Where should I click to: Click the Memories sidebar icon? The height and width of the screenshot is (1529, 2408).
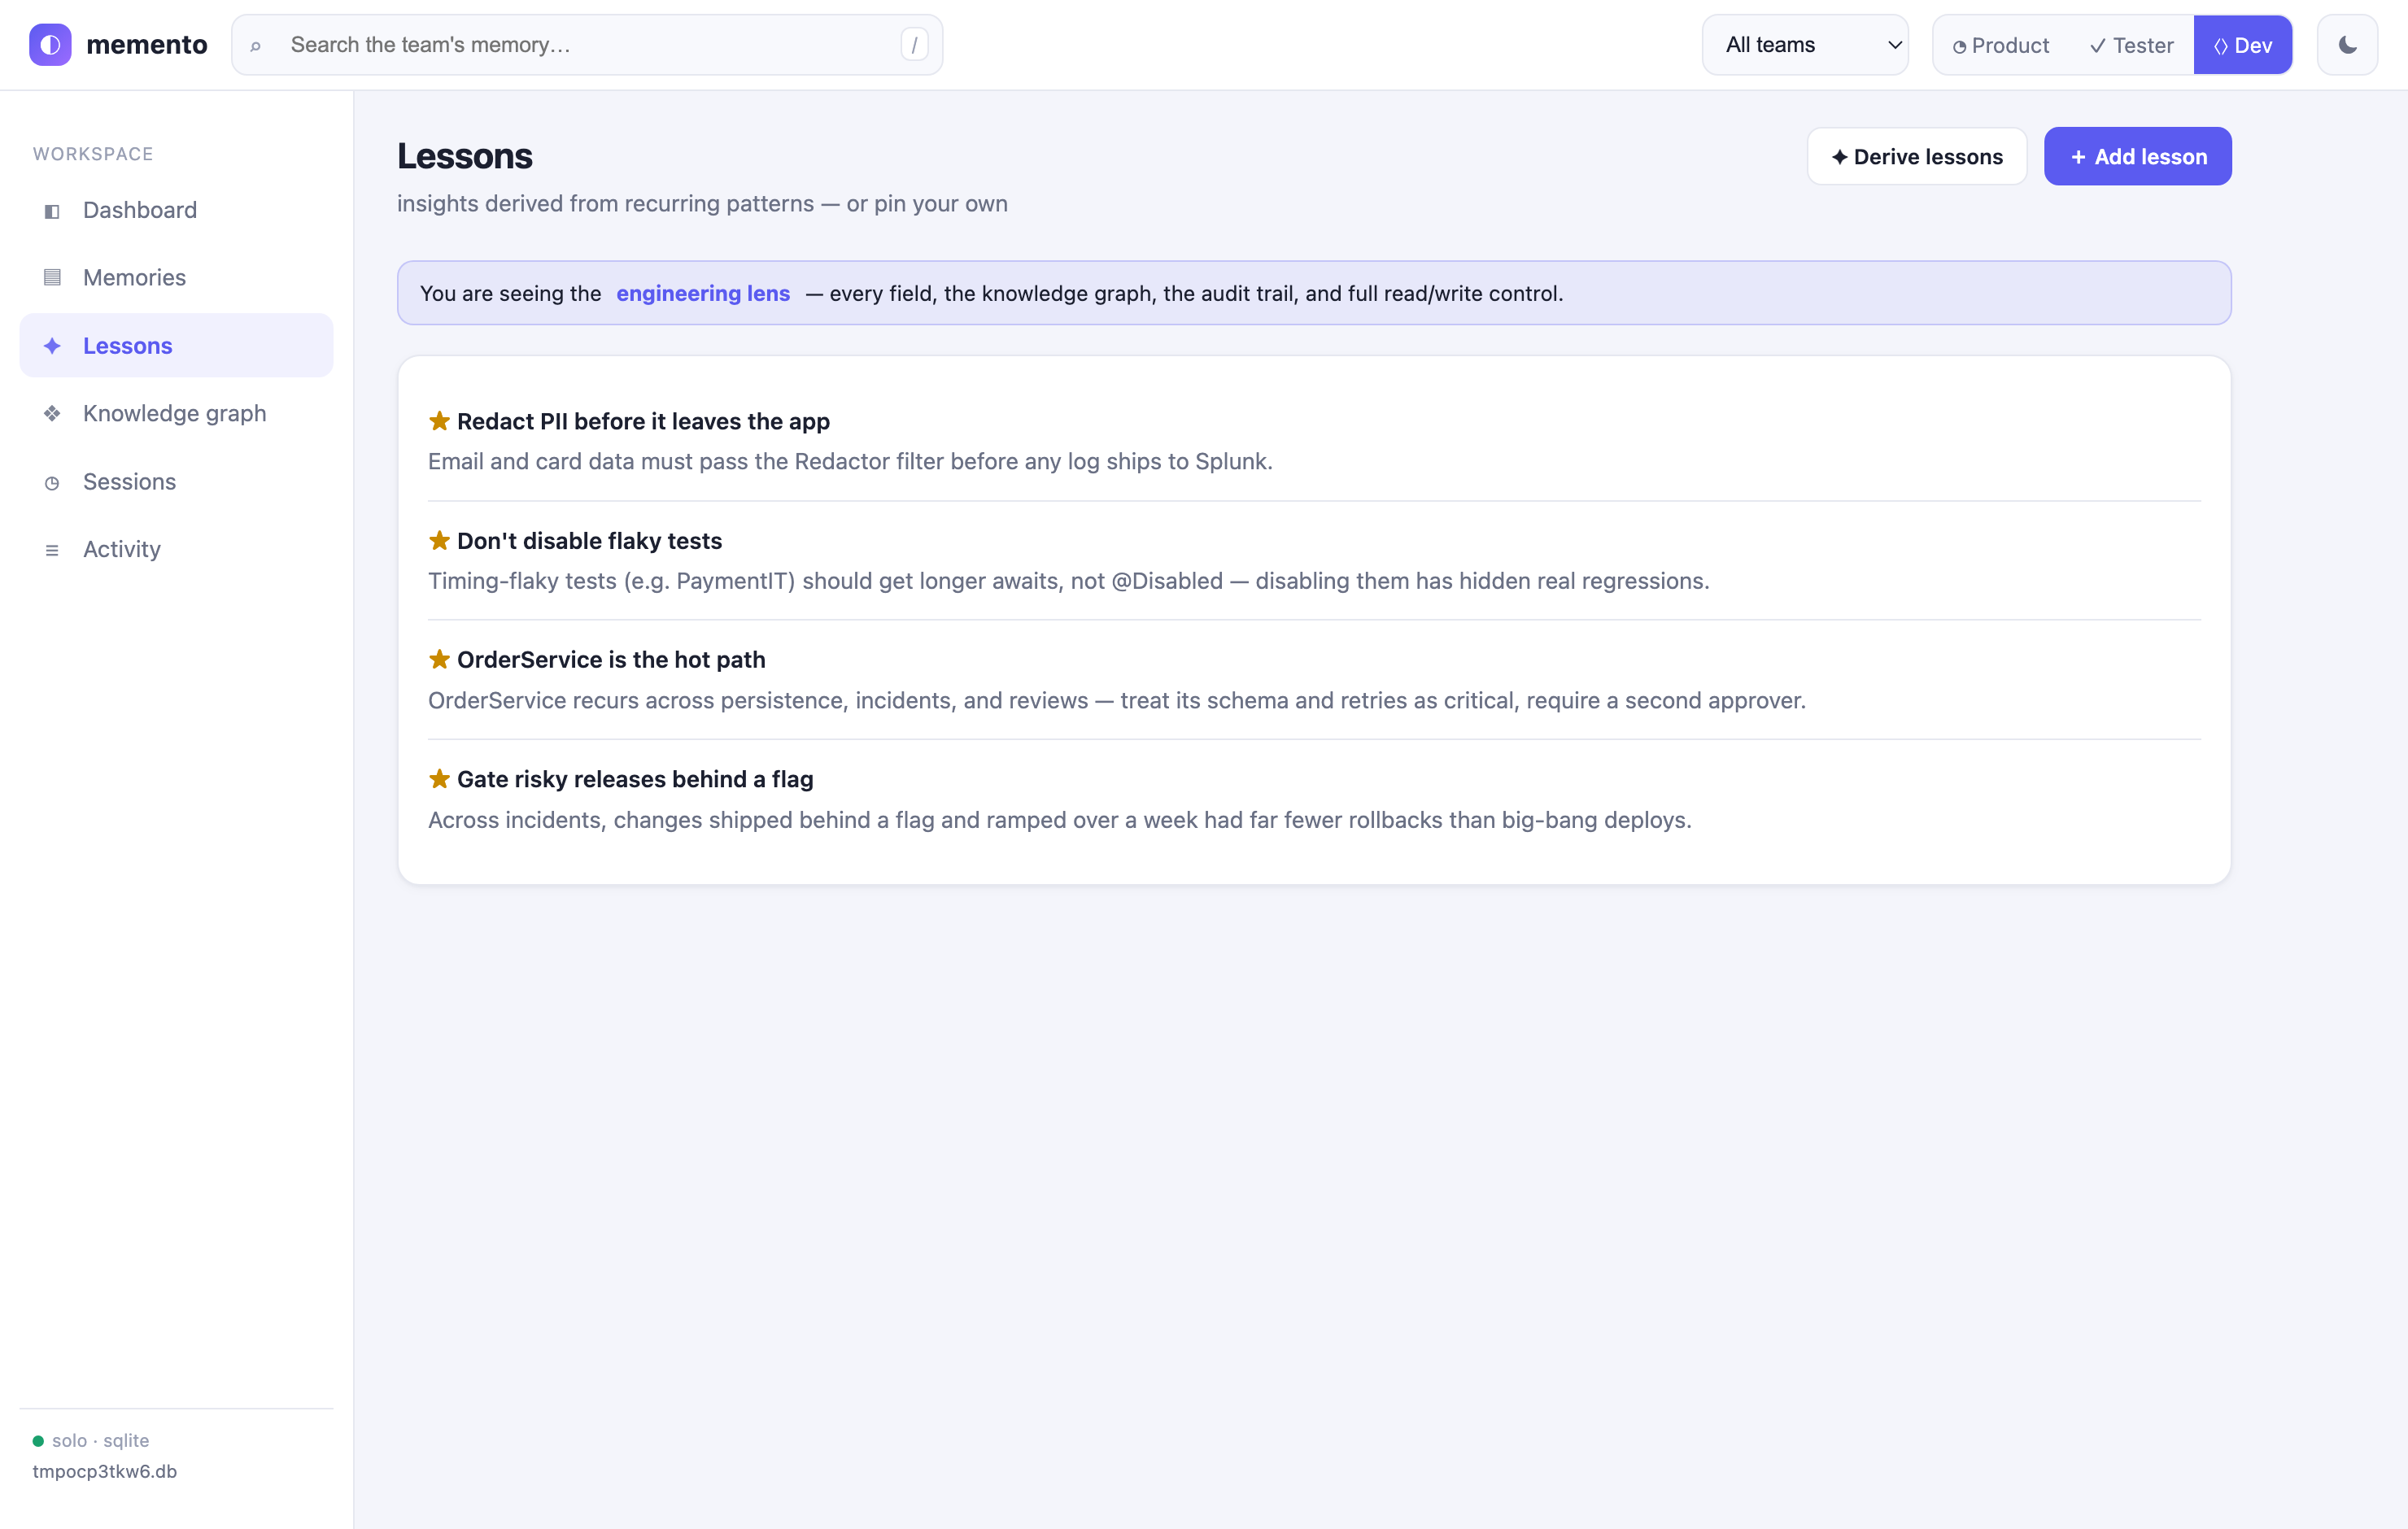[52, 278]
